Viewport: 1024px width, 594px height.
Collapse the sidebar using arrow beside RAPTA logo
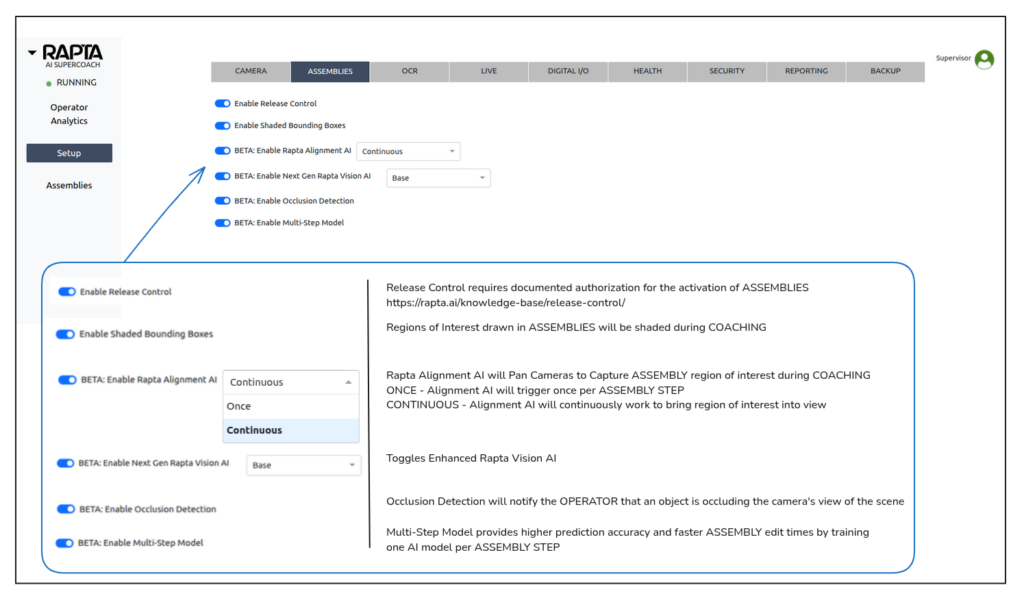point(32,52)
